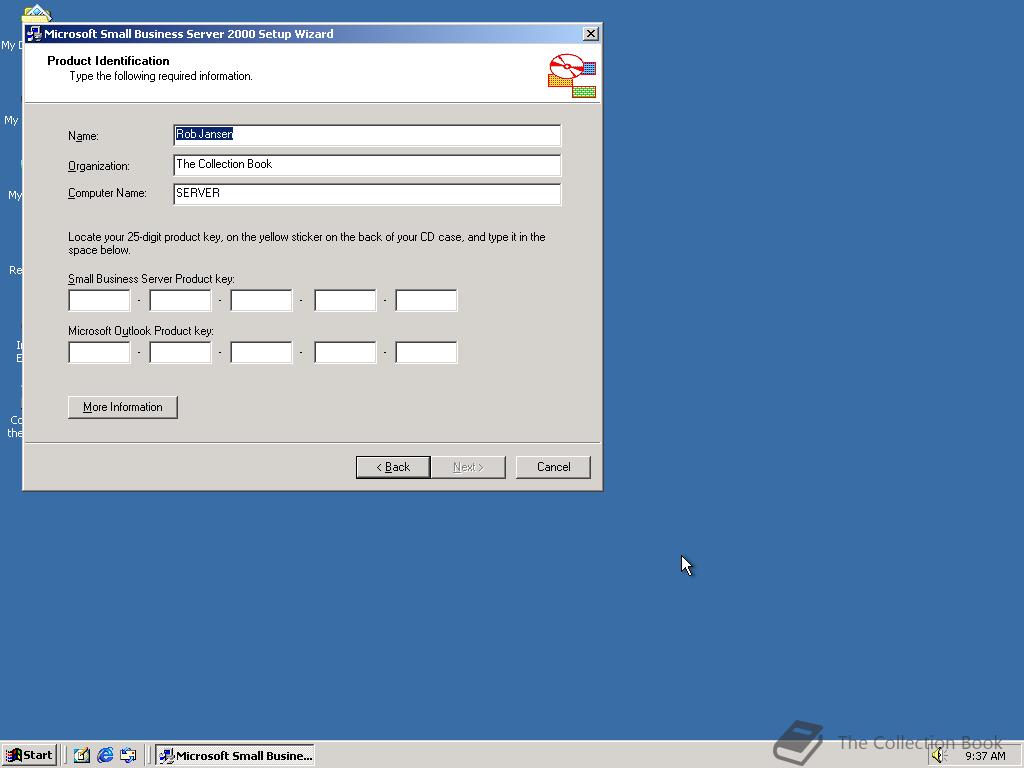Cancel the setup wizard

pos(553,467)
